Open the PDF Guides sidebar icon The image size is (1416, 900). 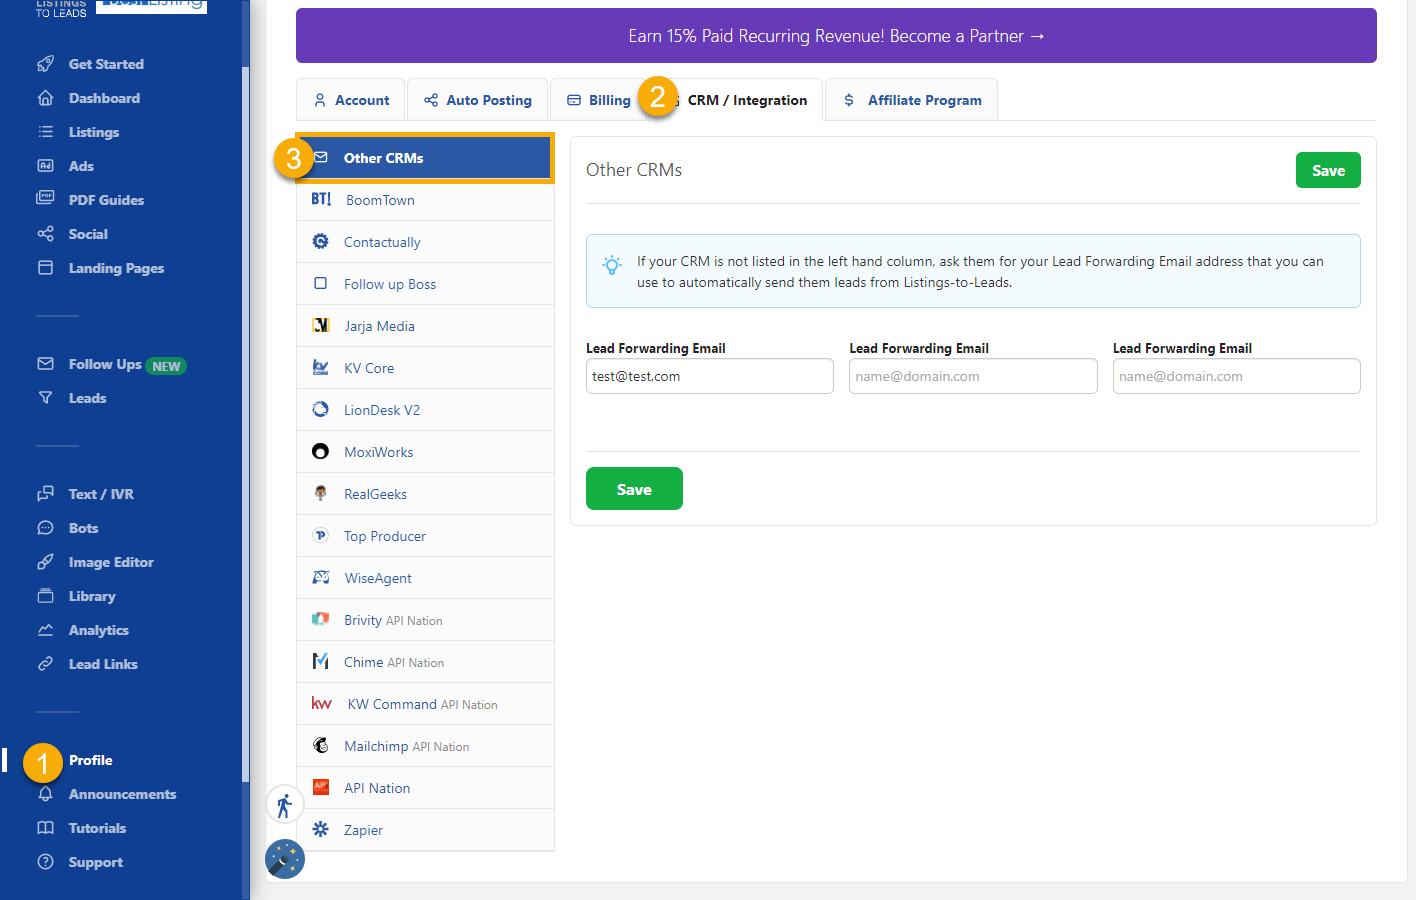[45, 199]
